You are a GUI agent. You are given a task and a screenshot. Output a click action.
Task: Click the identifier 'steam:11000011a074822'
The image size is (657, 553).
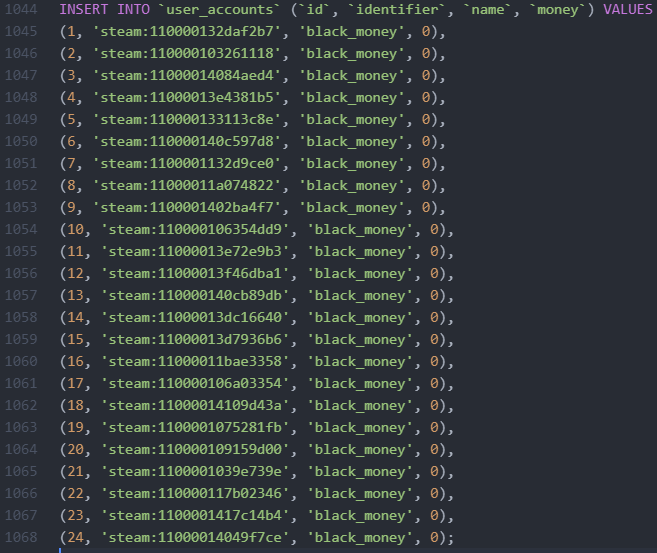pos(187,185)
